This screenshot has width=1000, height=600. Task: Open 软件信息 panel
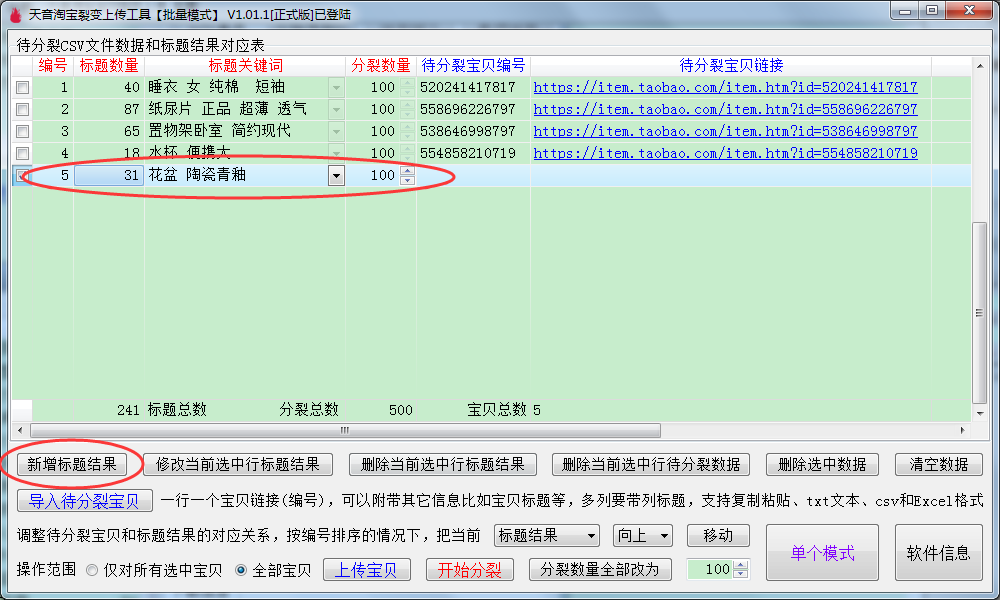tap(938, 553)
